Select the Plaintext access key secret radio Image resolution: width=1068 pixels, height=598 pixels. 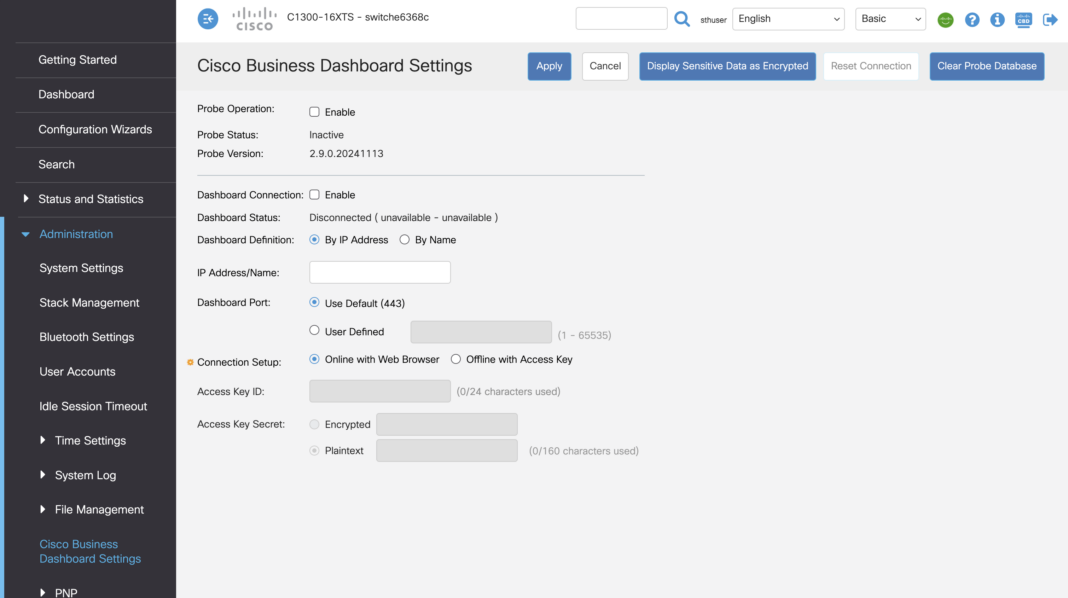coord(314,450)
